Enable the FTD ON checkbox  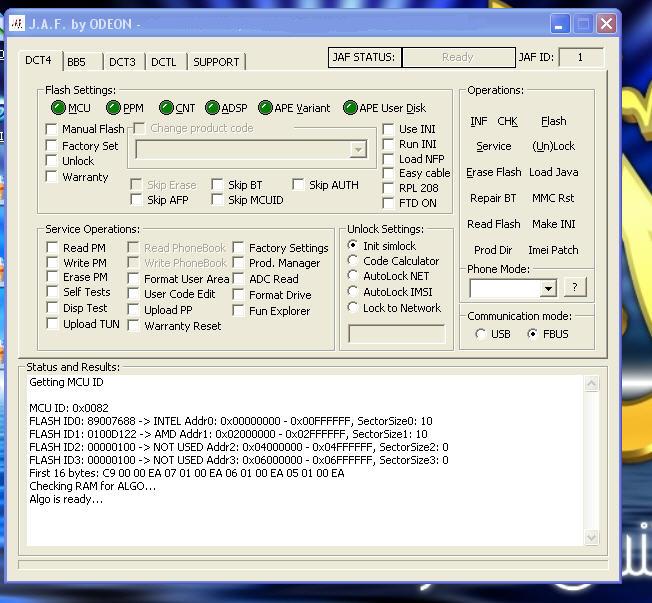(388, 203)
